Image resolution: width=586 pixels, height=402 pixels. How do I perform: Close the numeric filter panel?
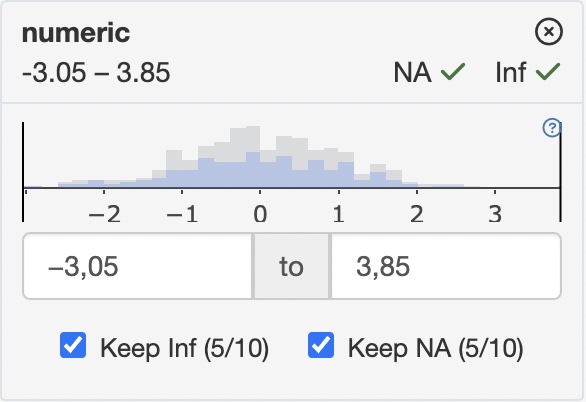(x=549, y=32)
